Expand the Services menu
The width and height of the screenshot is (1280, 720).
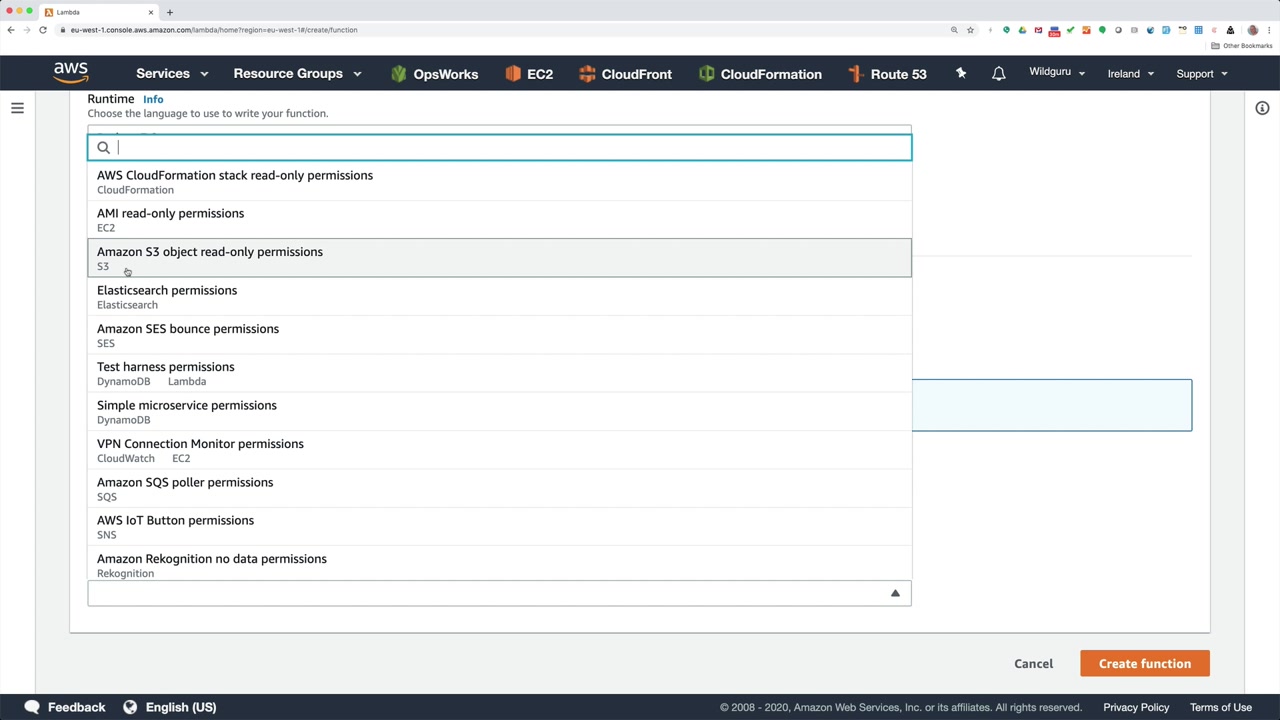click(172, 74)
